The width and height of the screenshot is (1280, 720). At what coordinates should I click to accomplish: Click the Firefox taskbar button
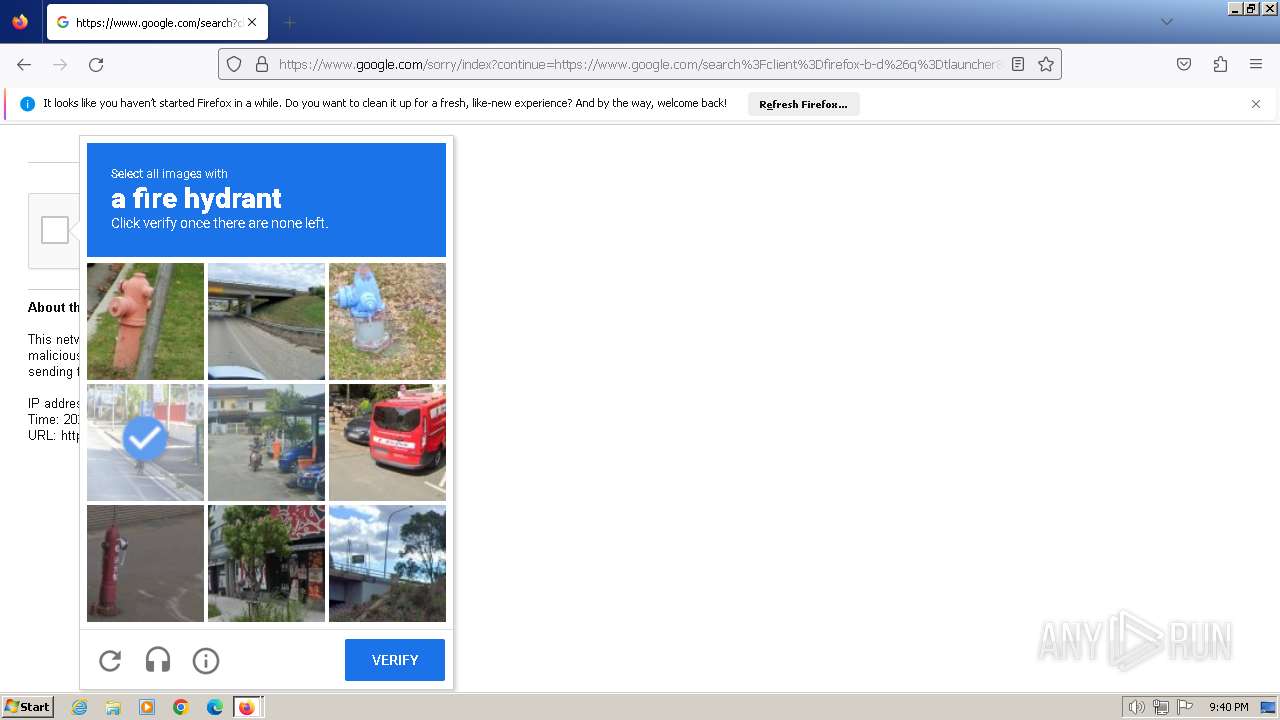[x=247, y=707]
